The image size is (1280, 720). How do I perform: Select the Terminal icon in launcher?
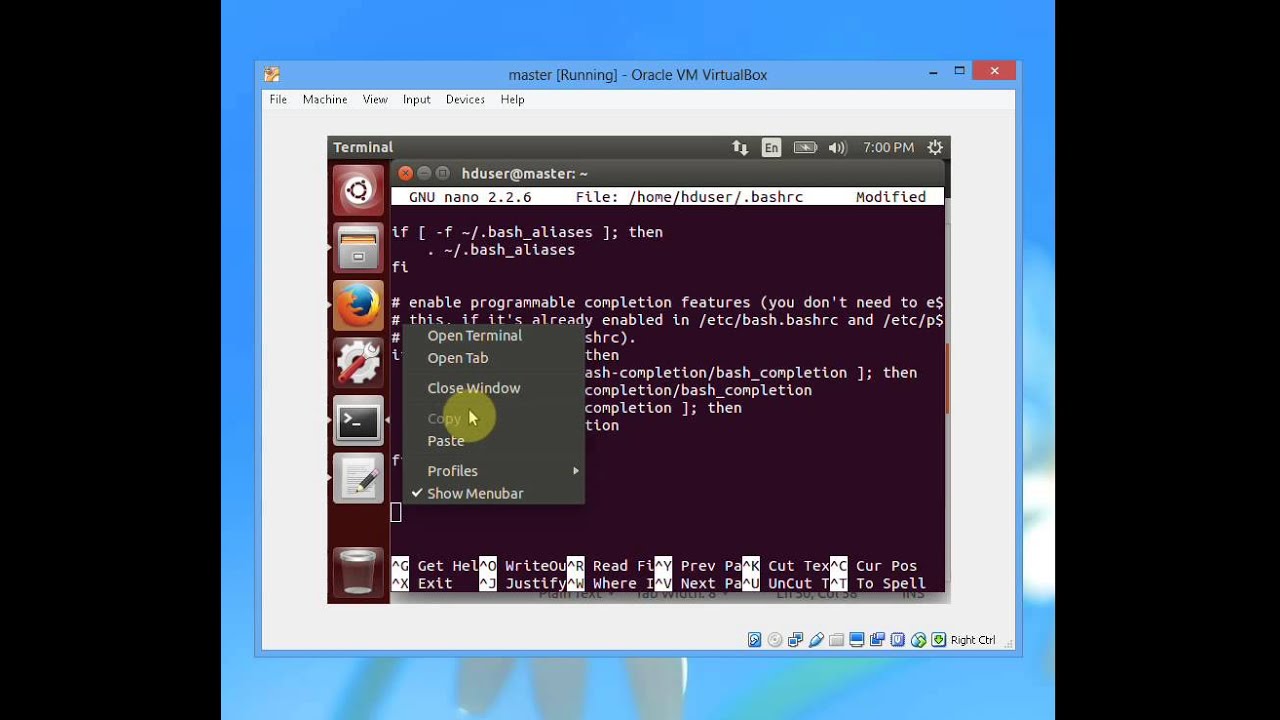pos(358,421)
